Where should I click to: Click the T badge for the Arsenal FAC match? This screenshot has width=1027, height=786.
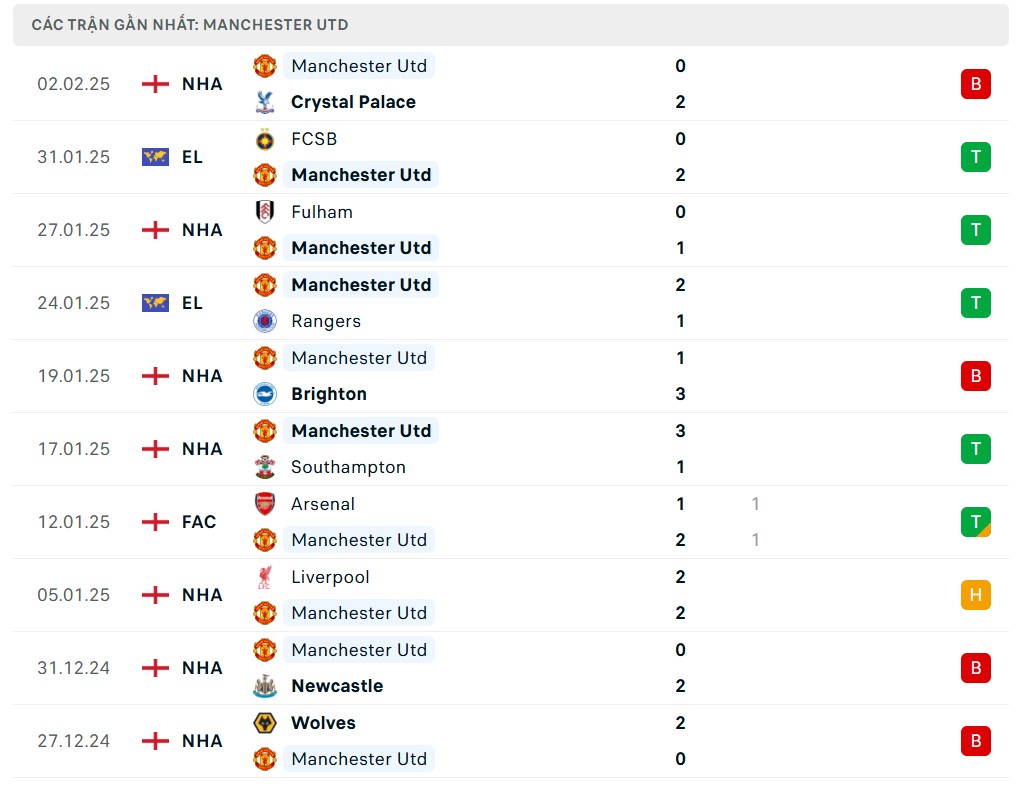975,522
